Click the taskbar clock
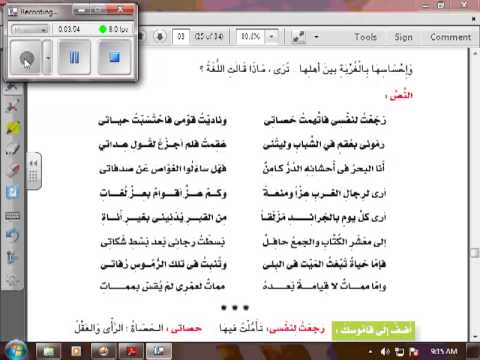The width and height of the screenshot is (480, 360). tap(444, 351)
